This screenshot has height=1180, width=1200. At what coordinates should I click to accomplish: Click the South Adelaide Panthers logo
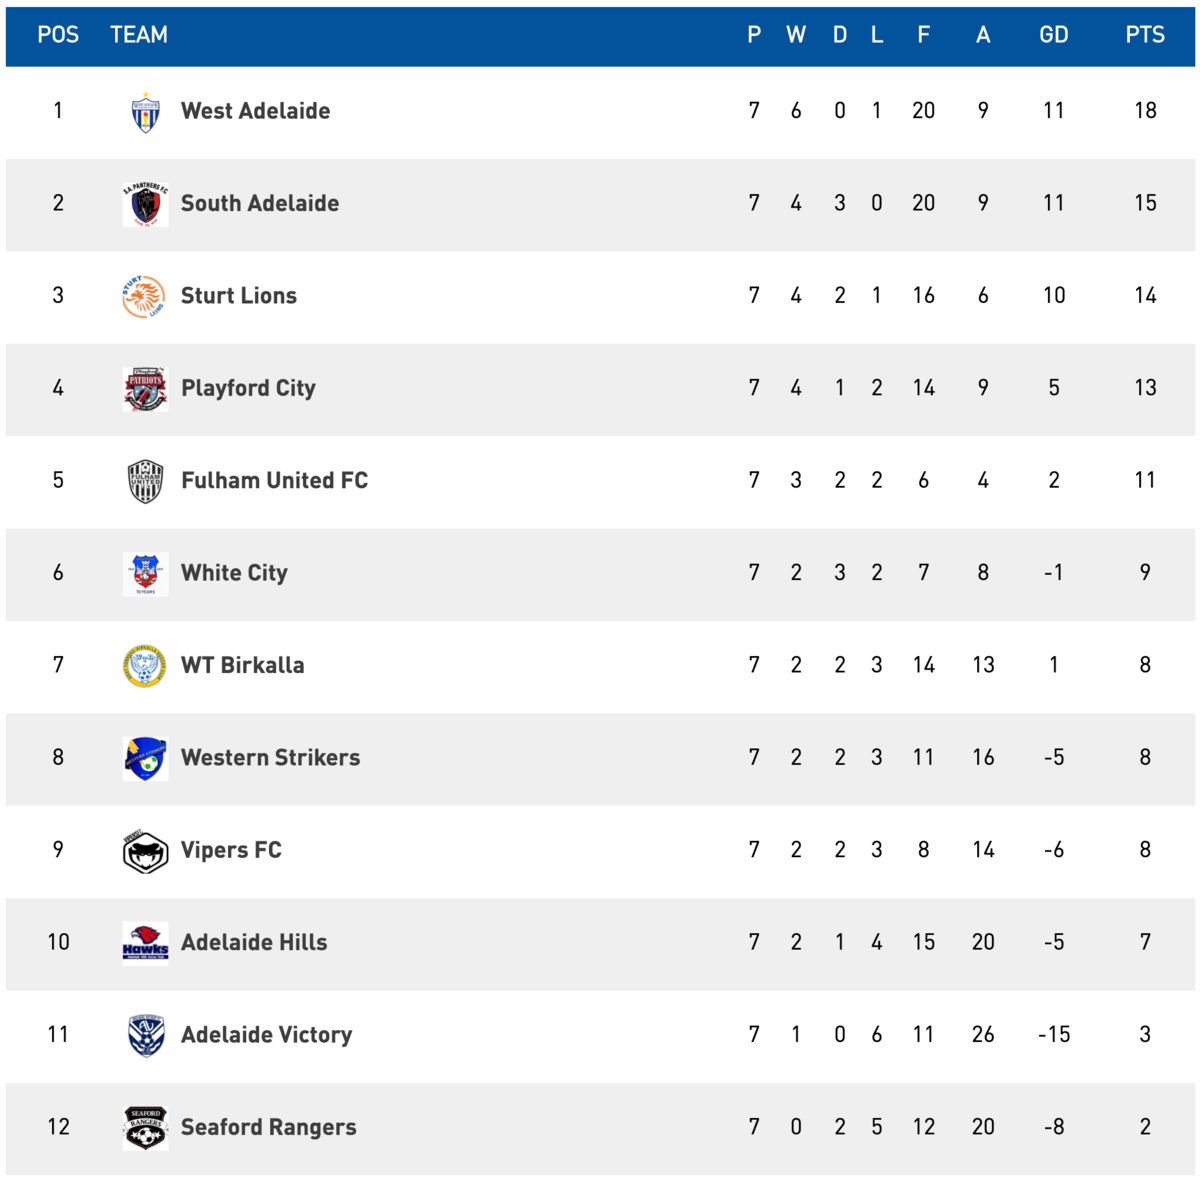(x=146, y=204)
